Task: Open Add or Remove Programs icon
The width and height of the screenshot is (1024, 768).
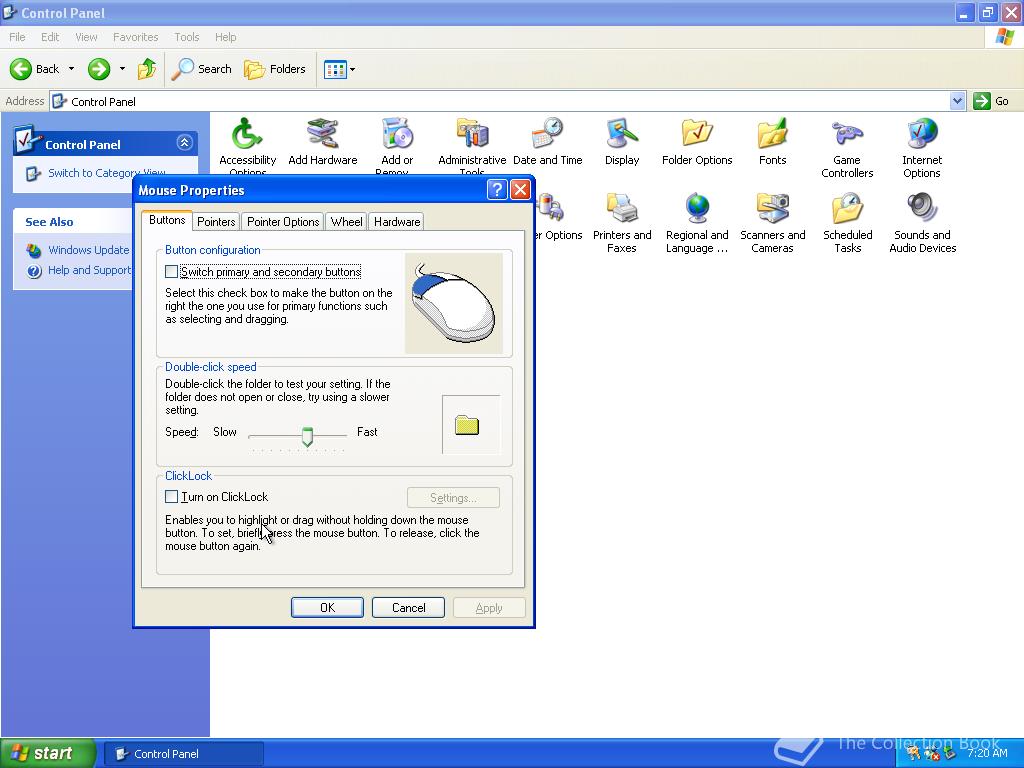Action: tap(397, 134)
